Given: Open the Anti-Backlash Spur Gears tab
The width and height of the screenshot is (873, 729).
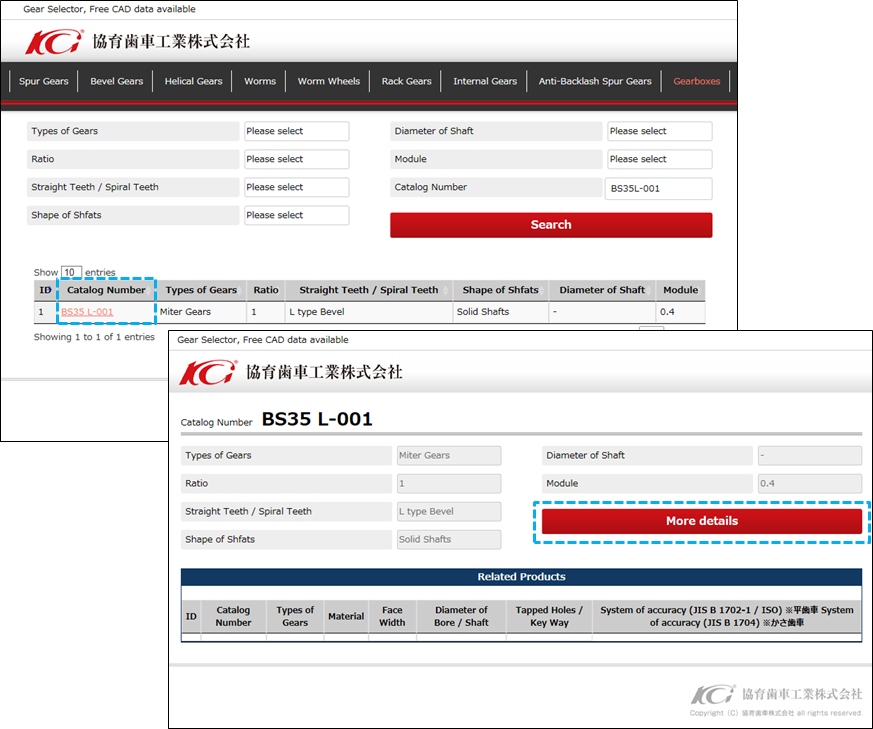Looking at the screenshot, I should 594,81.
